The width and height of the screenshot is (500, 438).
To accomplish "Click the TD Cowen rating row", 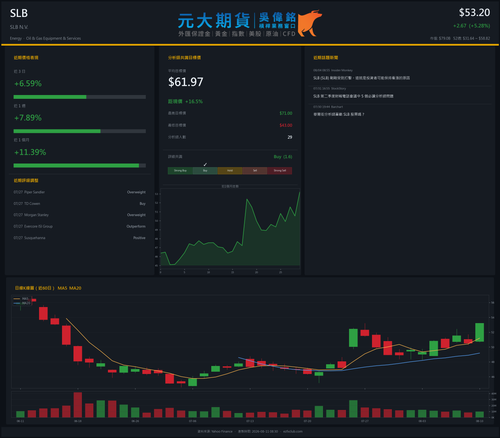I will pyautogui.click(x=79, y=204).
